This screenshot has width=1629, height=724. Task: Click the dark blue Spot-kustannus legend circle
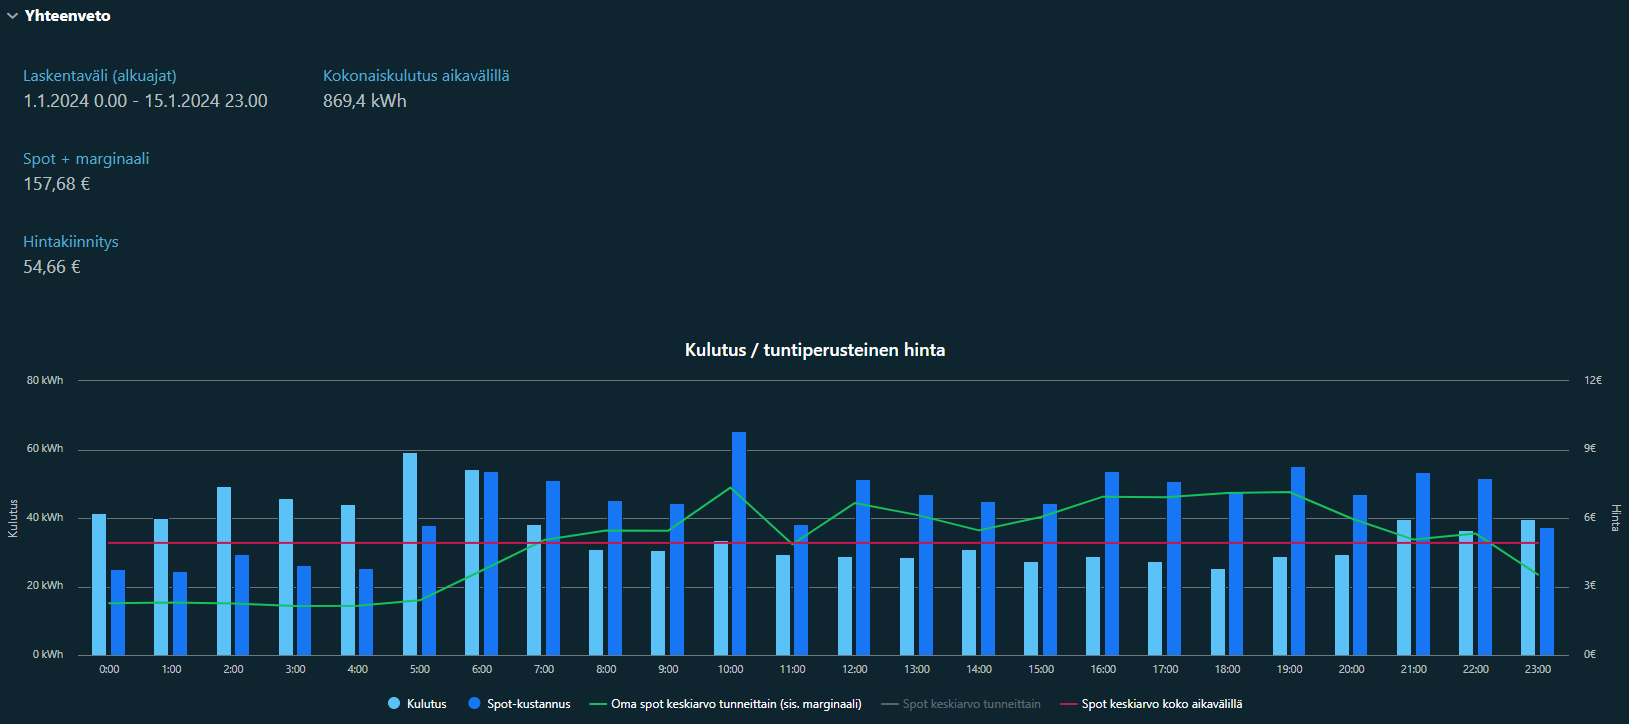(x=474, y=704)
